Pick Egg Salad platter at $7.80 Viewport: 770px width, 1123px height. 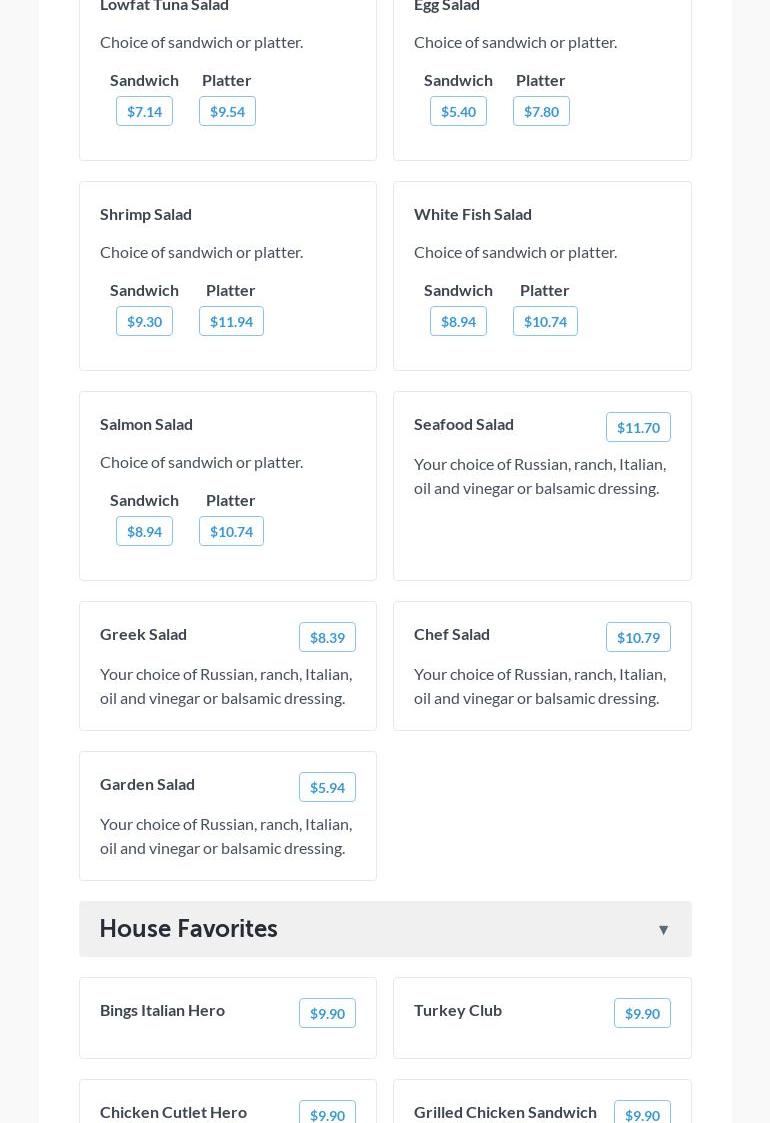[x=541, y=111]
